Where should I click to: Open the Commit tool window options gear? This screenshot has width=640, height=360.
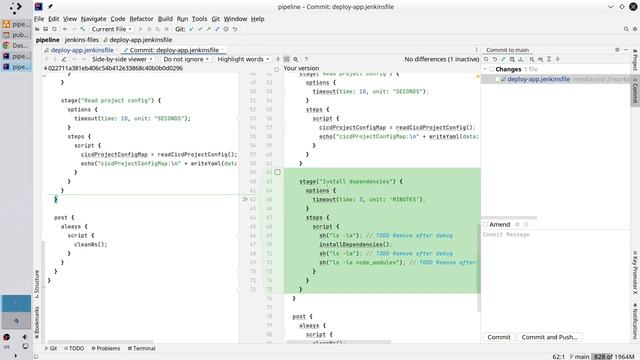pyautogui.click(x=617, y=50)
